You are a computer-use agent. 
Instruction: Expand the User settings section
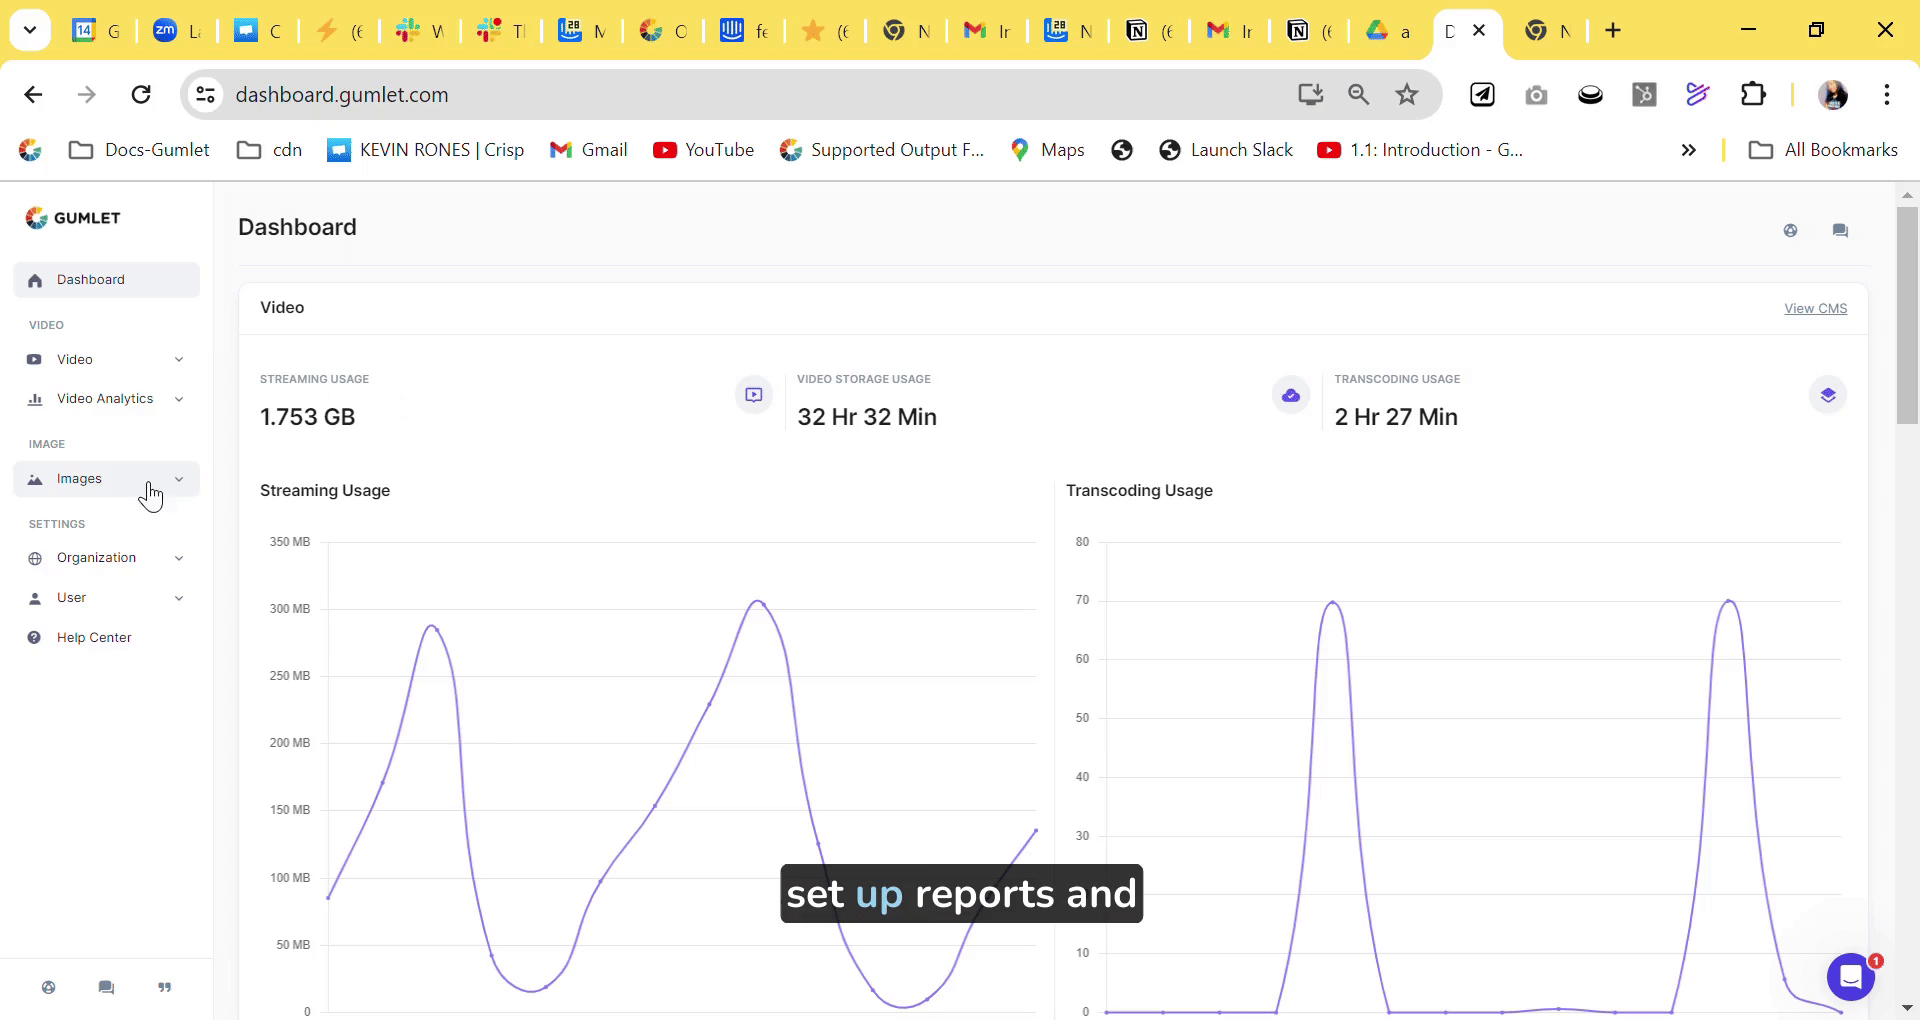tap(106, 598)
